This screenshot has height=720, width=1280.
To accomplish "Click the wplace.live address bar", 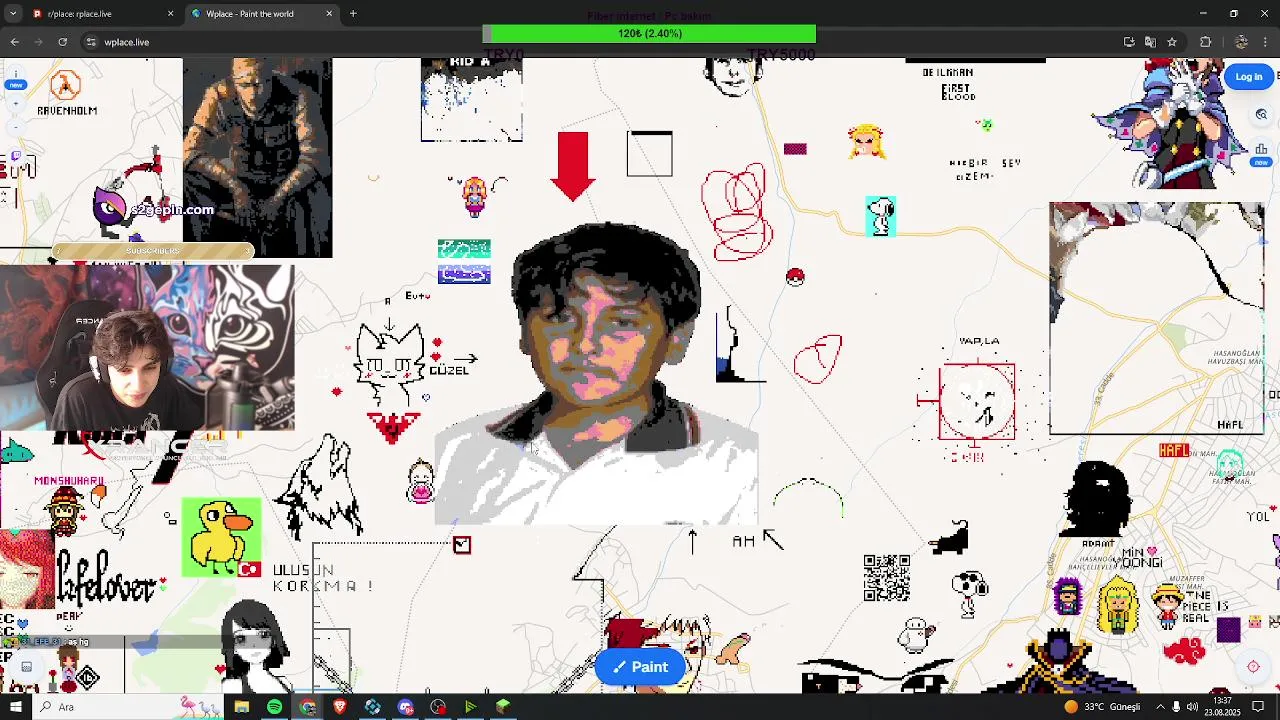I will 600,42.
